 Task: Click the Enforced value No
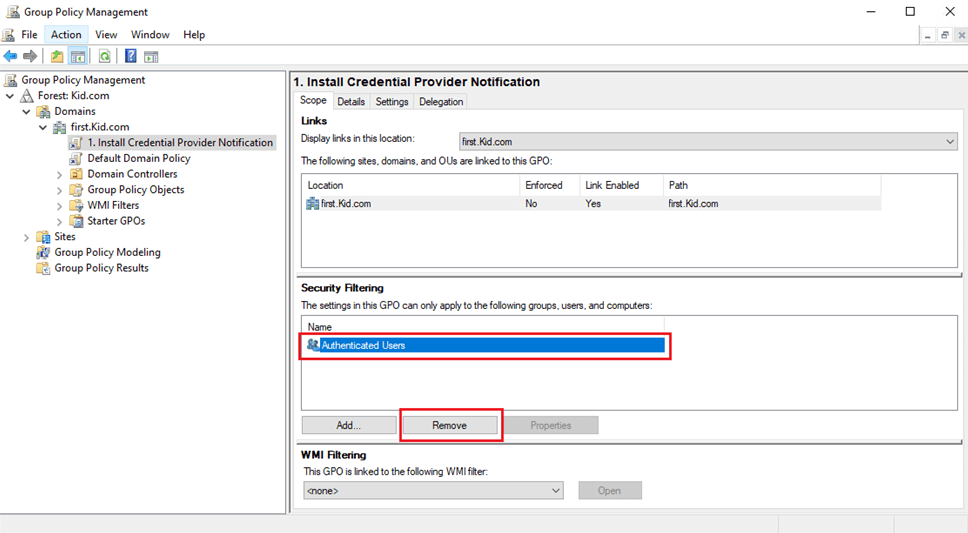tap(531, 203)
